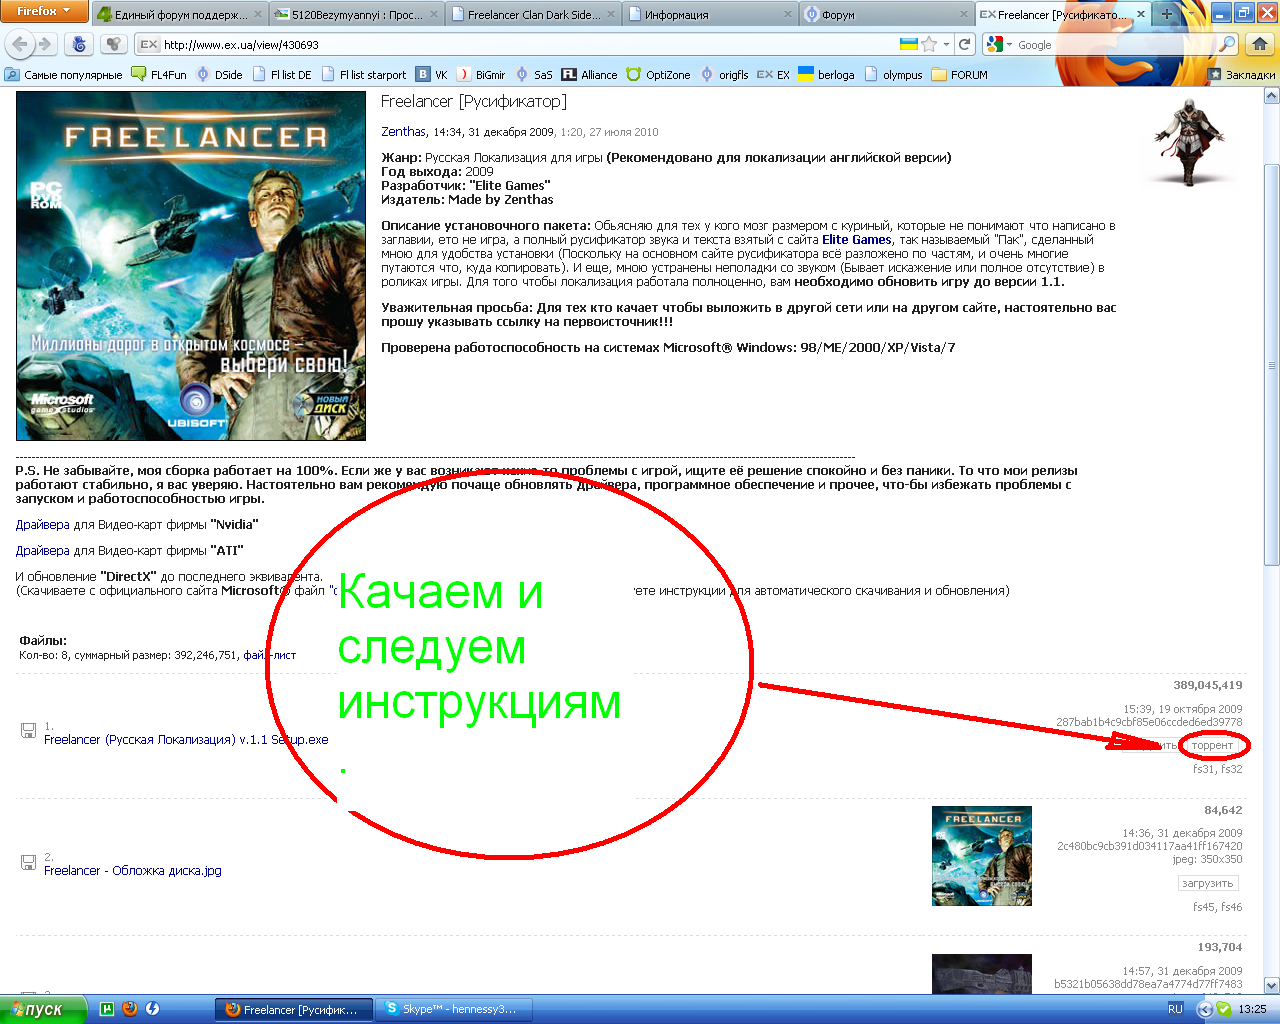
Task: Open the Google search engine dropdown
Action: pos(998,44)
